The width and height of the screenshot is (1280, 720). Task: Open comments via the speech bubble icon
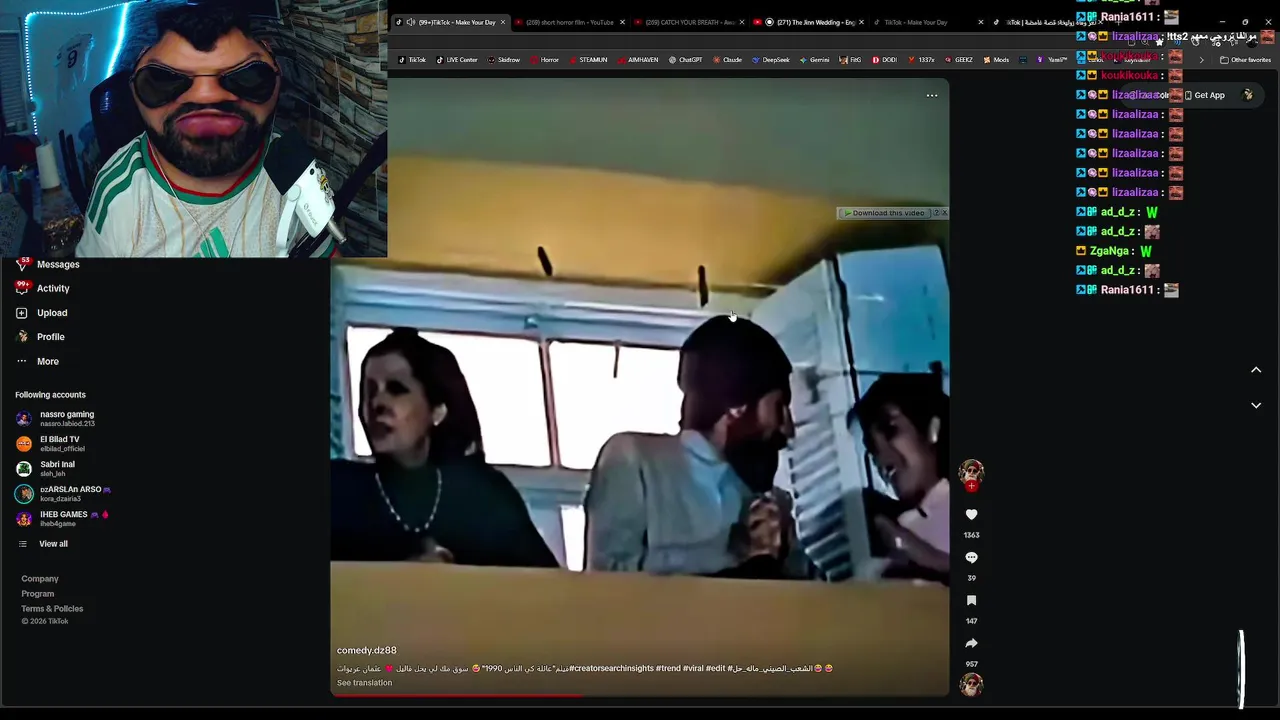point(971,557)
